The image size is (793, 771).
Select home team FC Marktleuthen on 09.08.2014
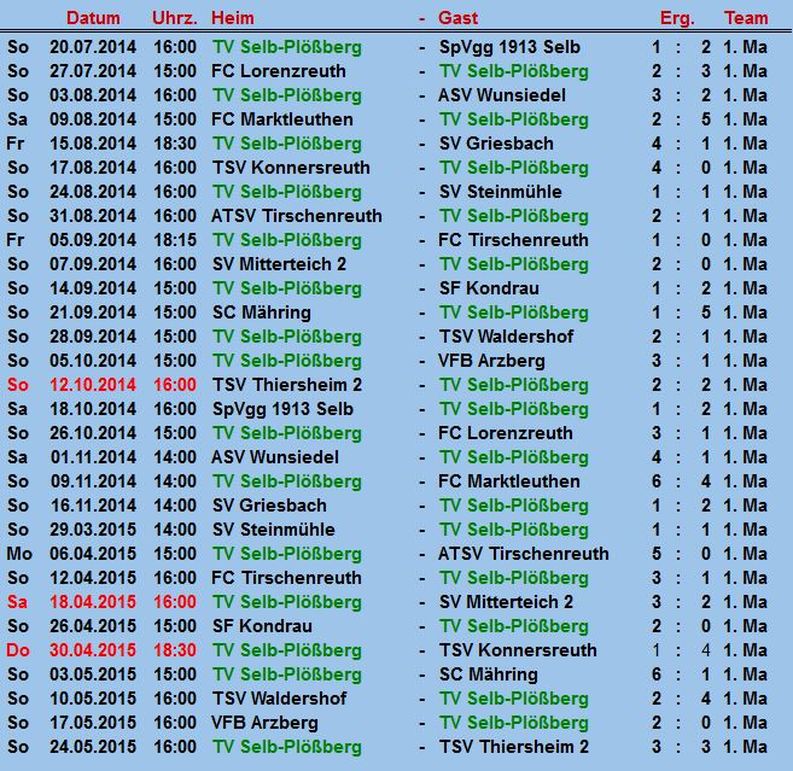282,119
